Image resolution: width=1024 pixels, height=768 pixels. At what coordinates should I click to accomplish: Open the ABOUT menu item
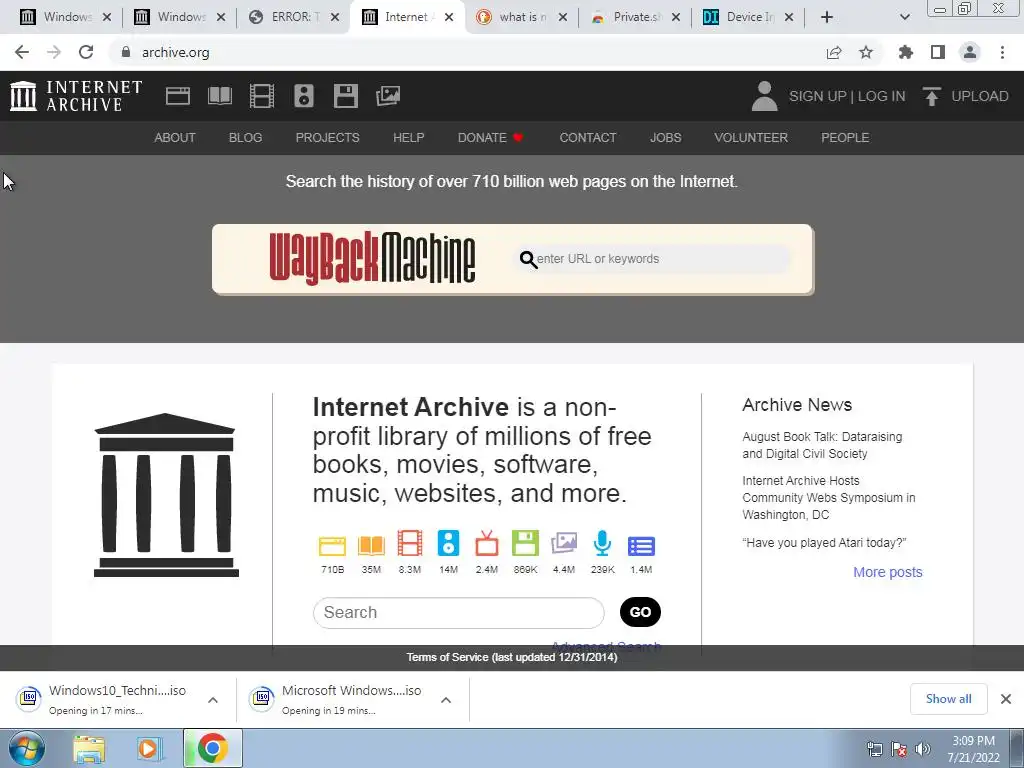[x=174, y=138]
